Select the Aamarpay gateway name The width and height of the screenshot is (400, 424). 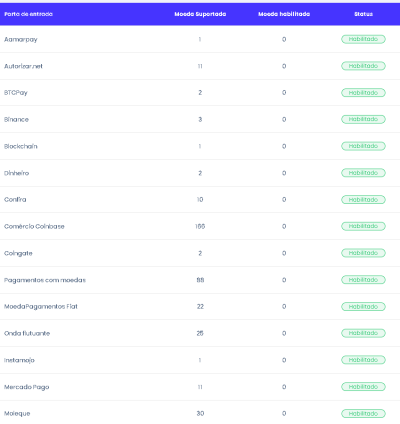[21, 39]
